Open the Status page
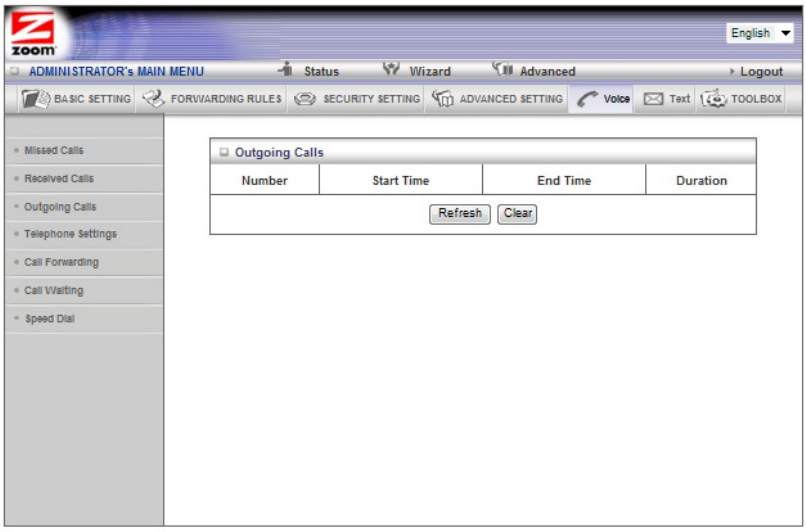 click(x=321, y=71)
